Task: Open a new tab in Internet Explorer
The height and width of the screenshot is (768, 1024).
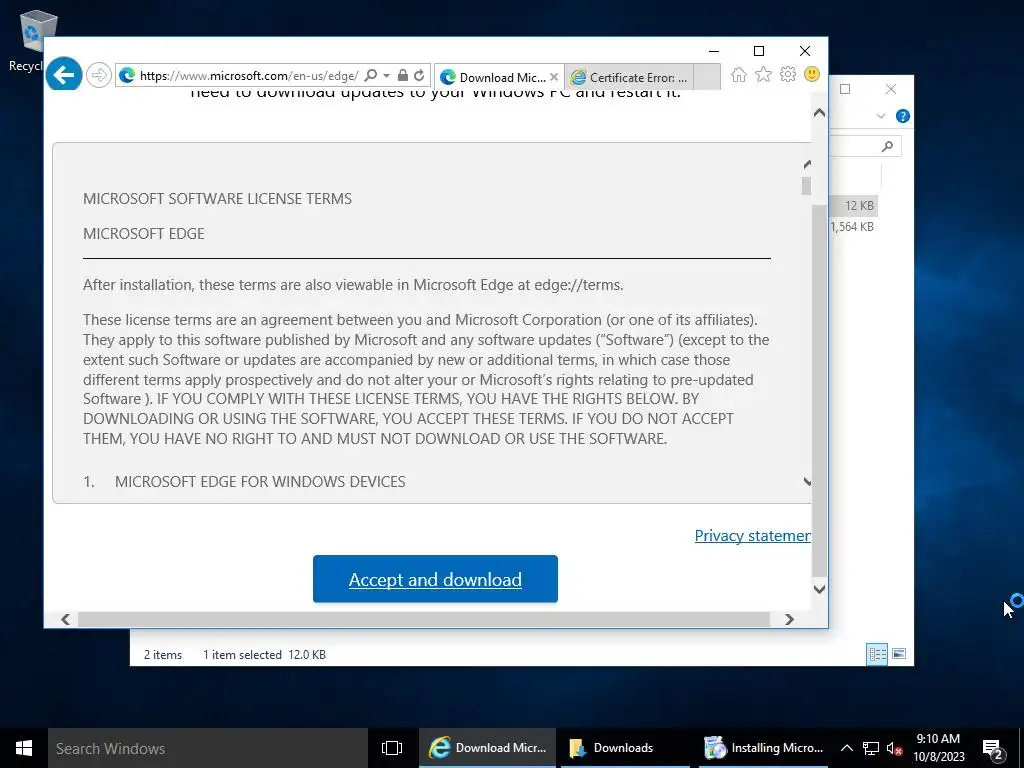Action: (707, 77)
